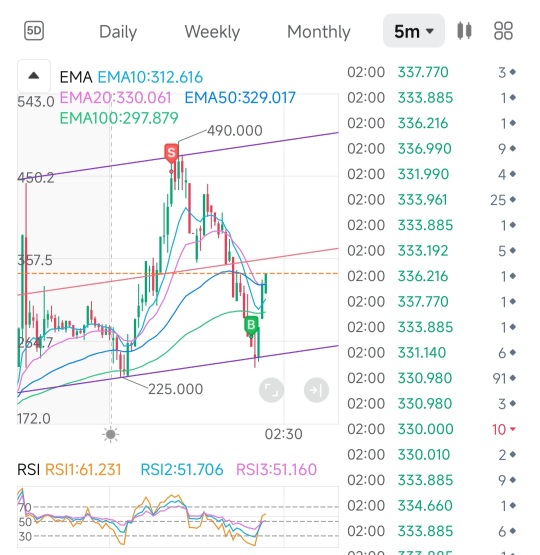Select the 336.990 trade row

coord(431,149)
